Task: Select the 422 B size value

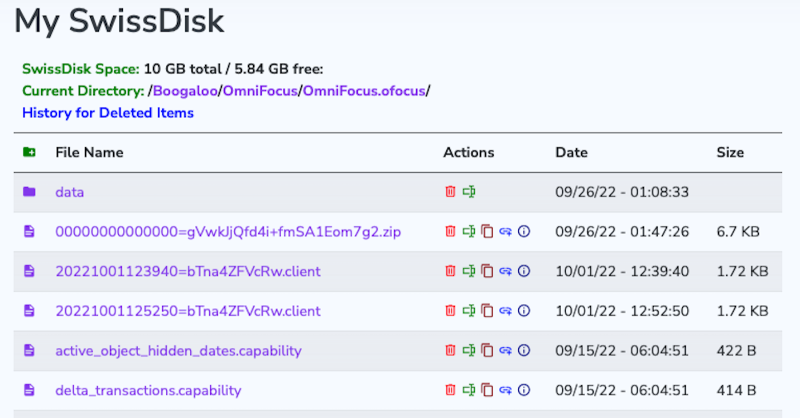Action: point(736,351)
